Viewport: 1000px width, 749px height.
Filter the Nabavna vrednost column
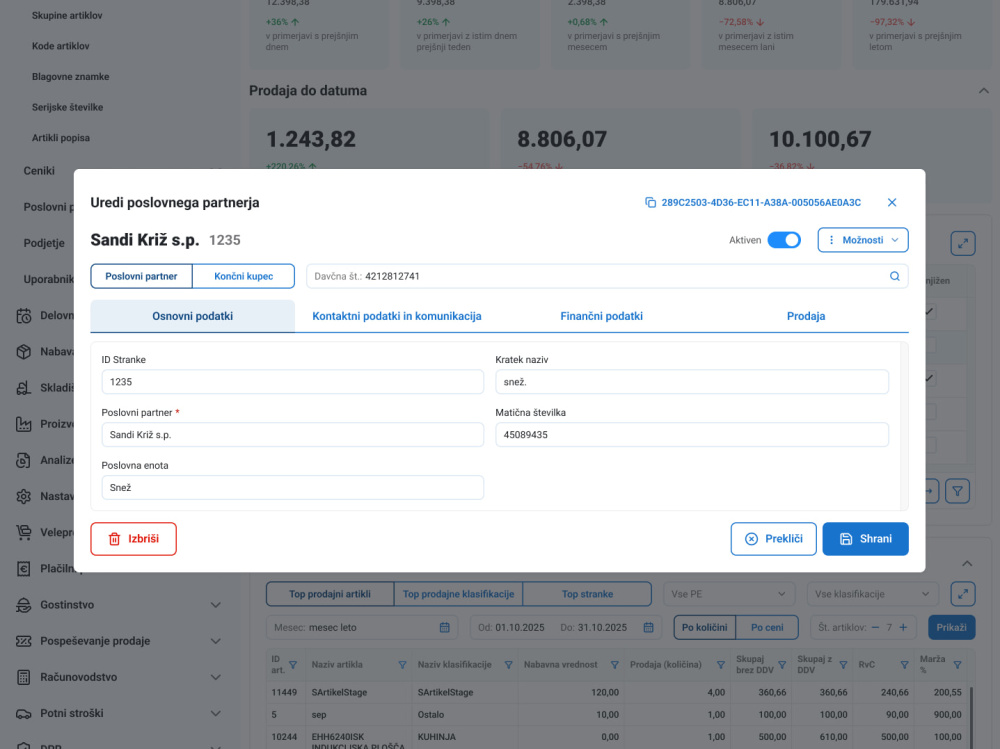pos(614,665)
